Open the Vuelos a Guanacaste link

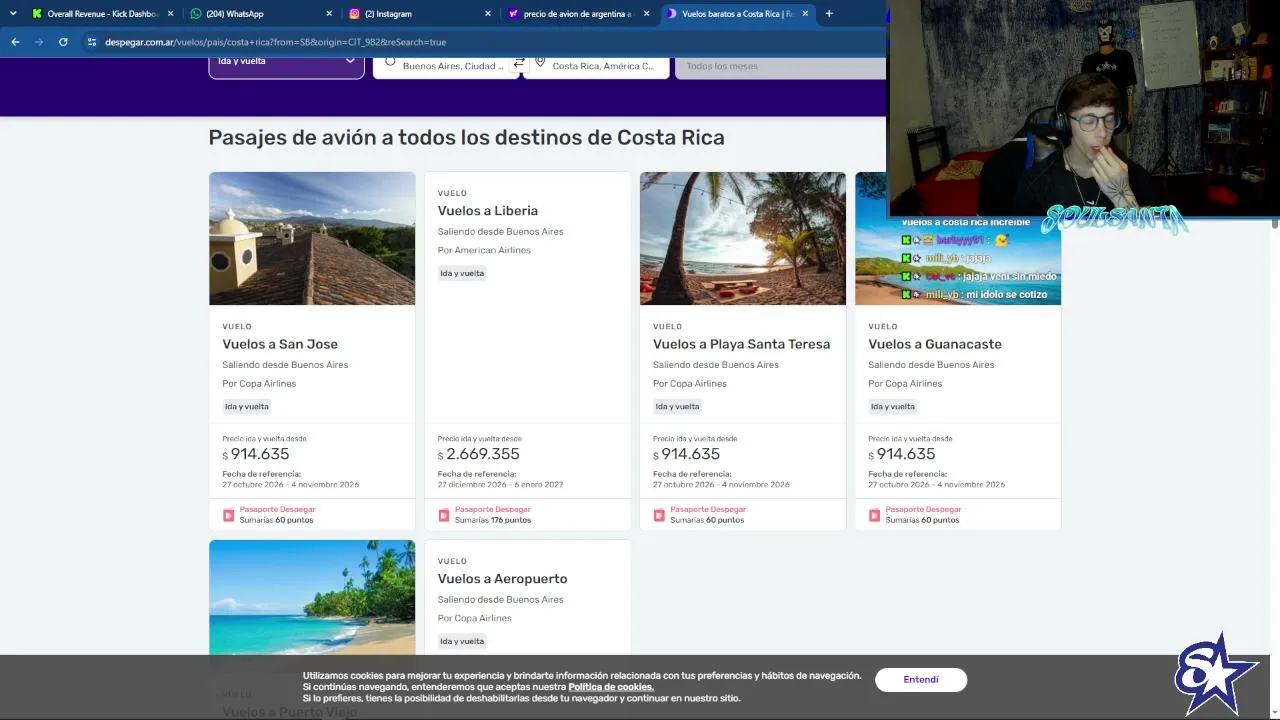pyautogui.click(x=935, y=344)
